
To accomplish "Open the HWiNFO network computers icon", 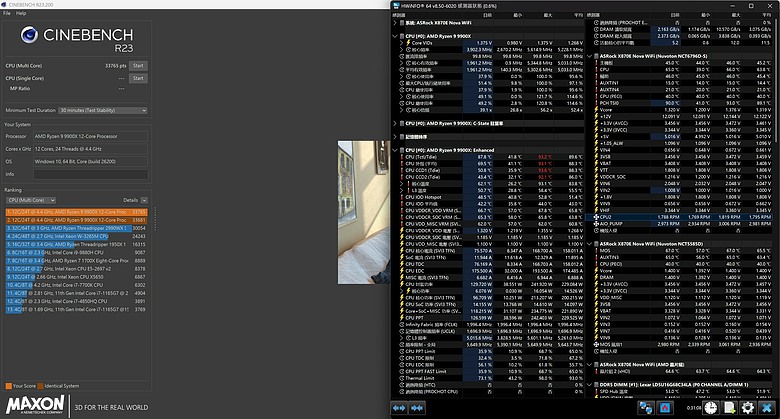I will click(x=646, y=408).
